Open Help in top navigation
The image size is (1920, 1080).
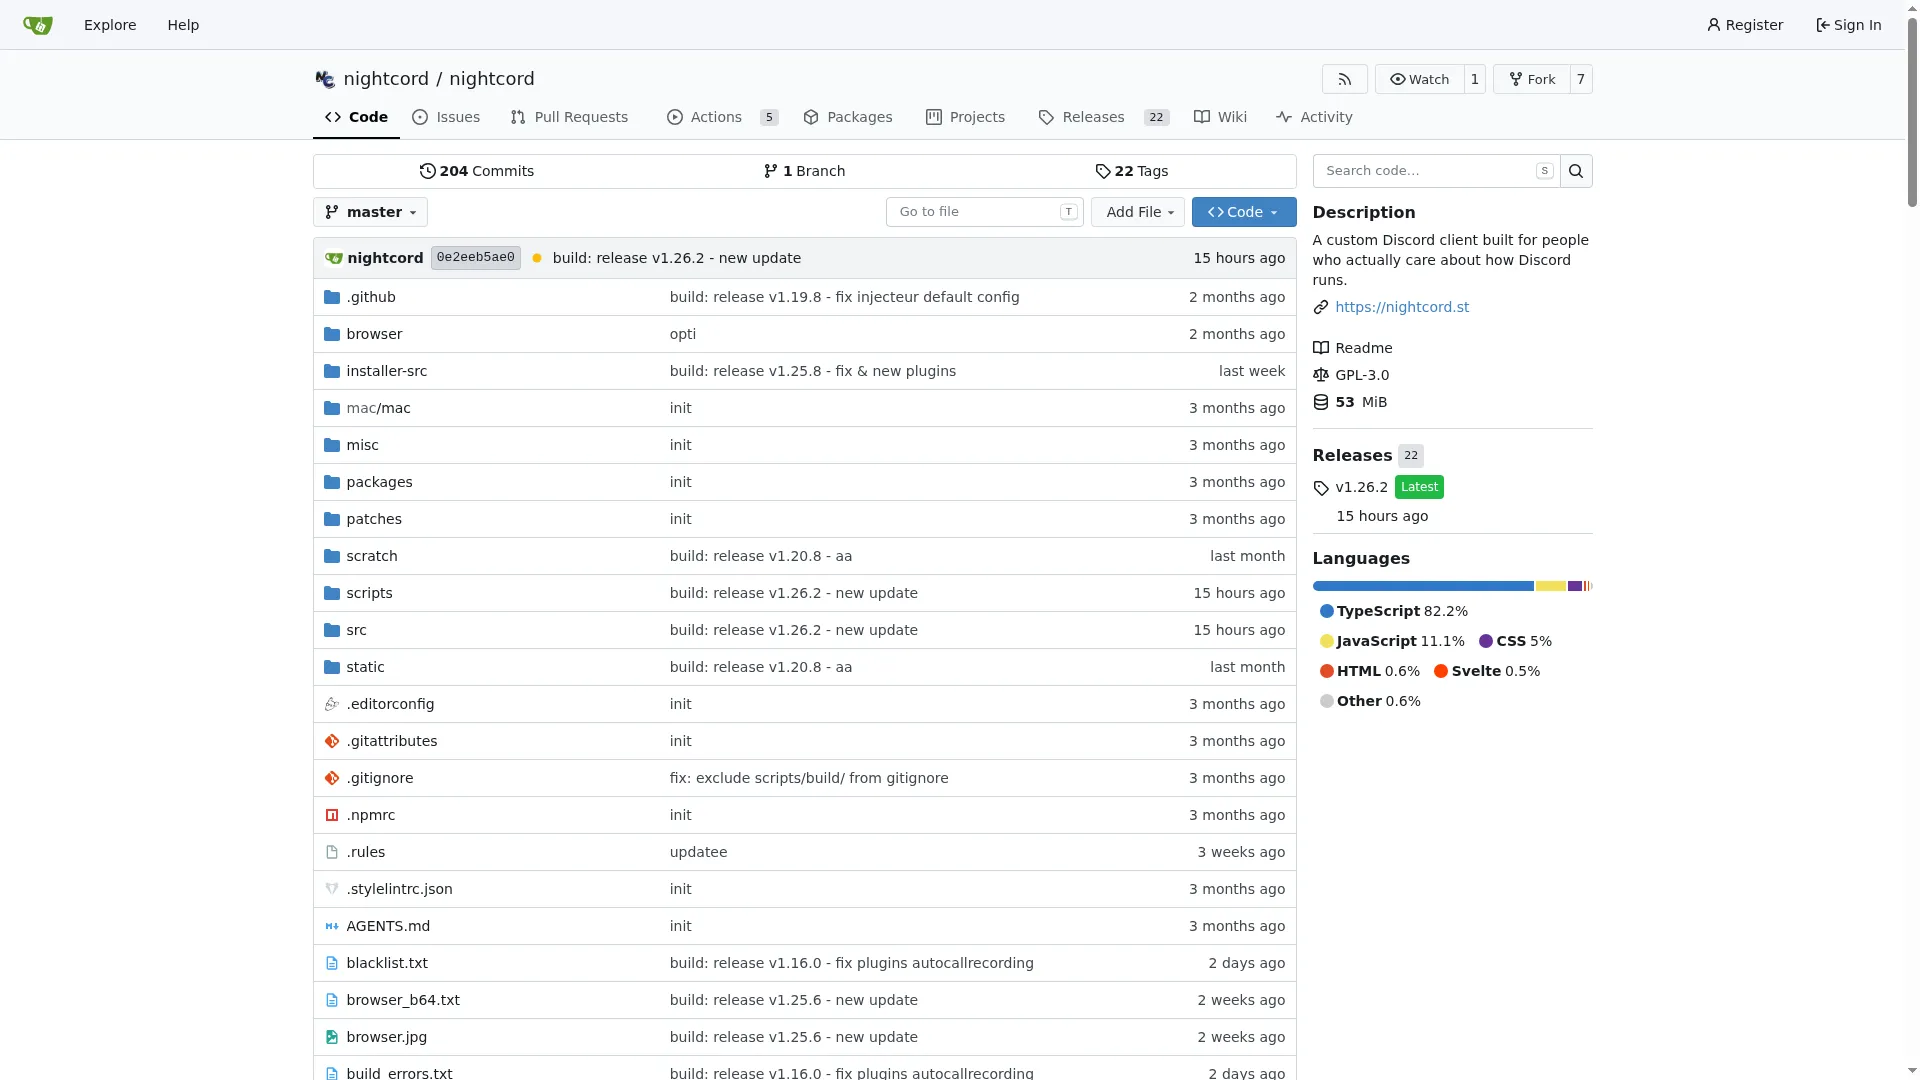tap(183, 25)
